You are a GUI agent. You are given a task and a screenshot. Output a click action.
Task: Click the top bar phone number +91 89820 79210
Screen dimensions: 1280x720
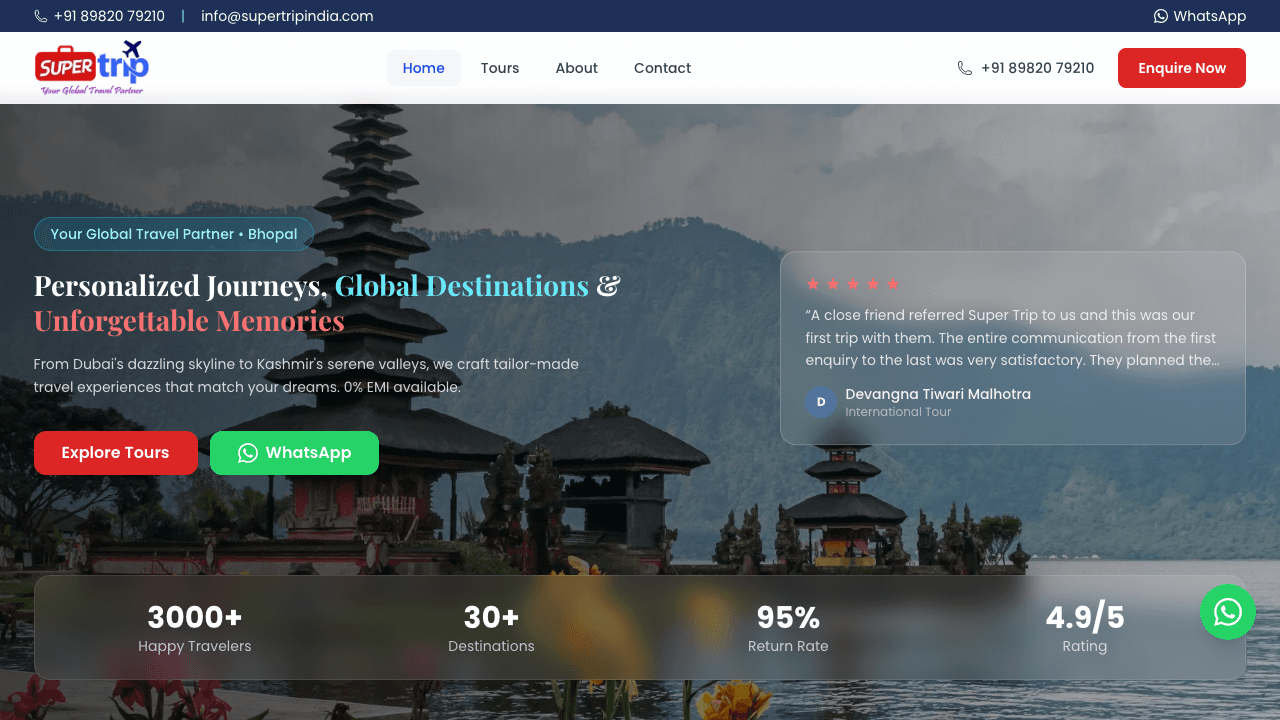click(x=100, y=16)
